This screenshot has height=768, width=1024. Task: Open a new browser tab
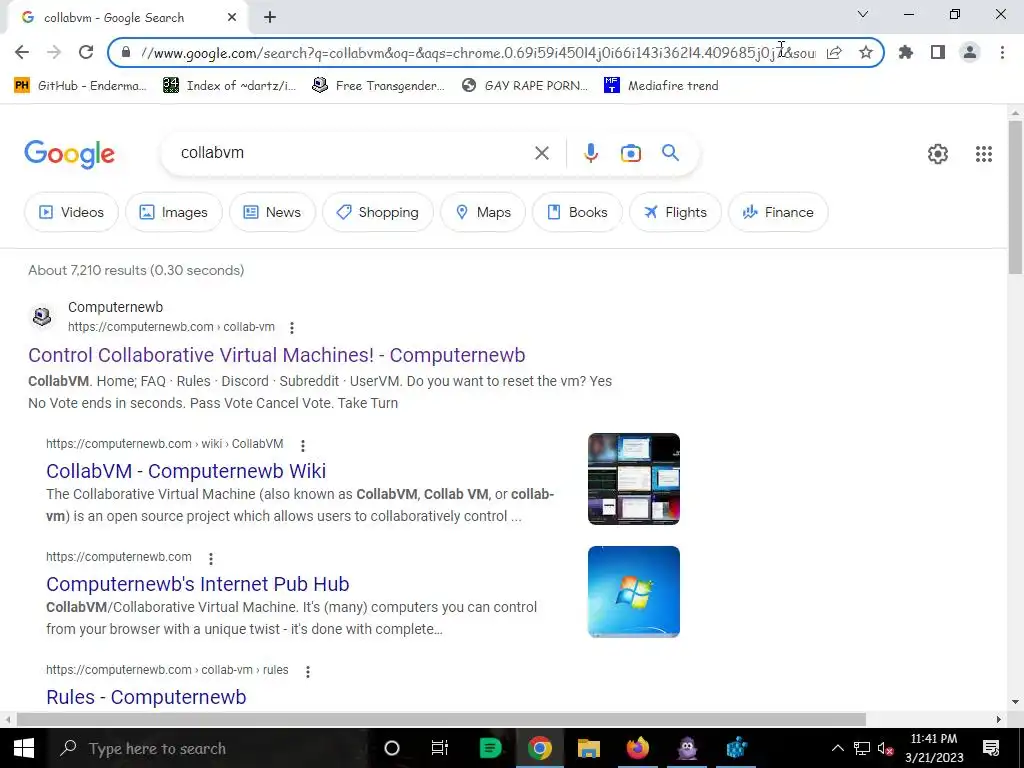270,18
